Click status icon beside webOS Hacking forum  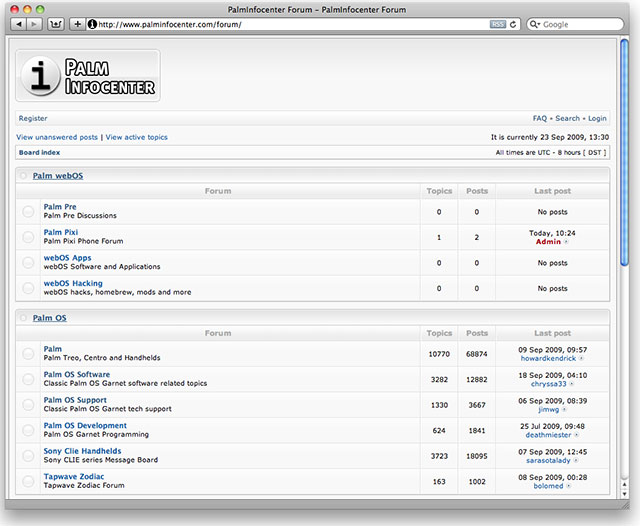click(x=28, y=288)
